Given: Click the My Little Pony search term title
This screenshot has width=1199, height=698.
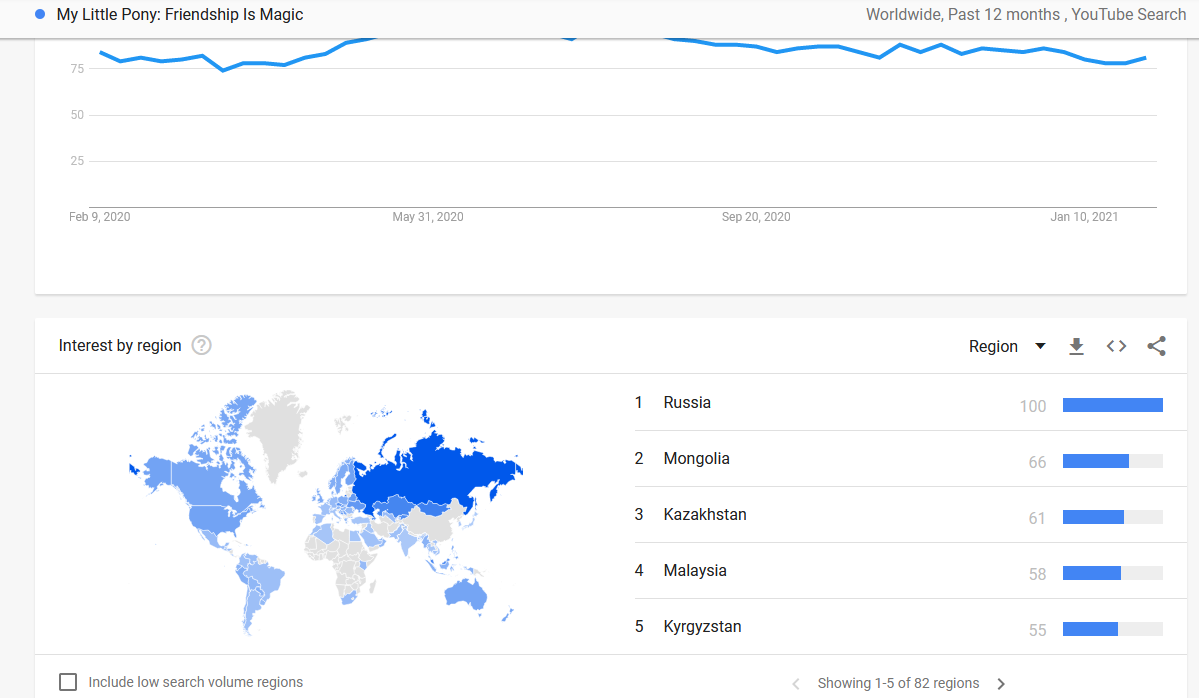Looking at the screenshot, I should tap(180, 14).
